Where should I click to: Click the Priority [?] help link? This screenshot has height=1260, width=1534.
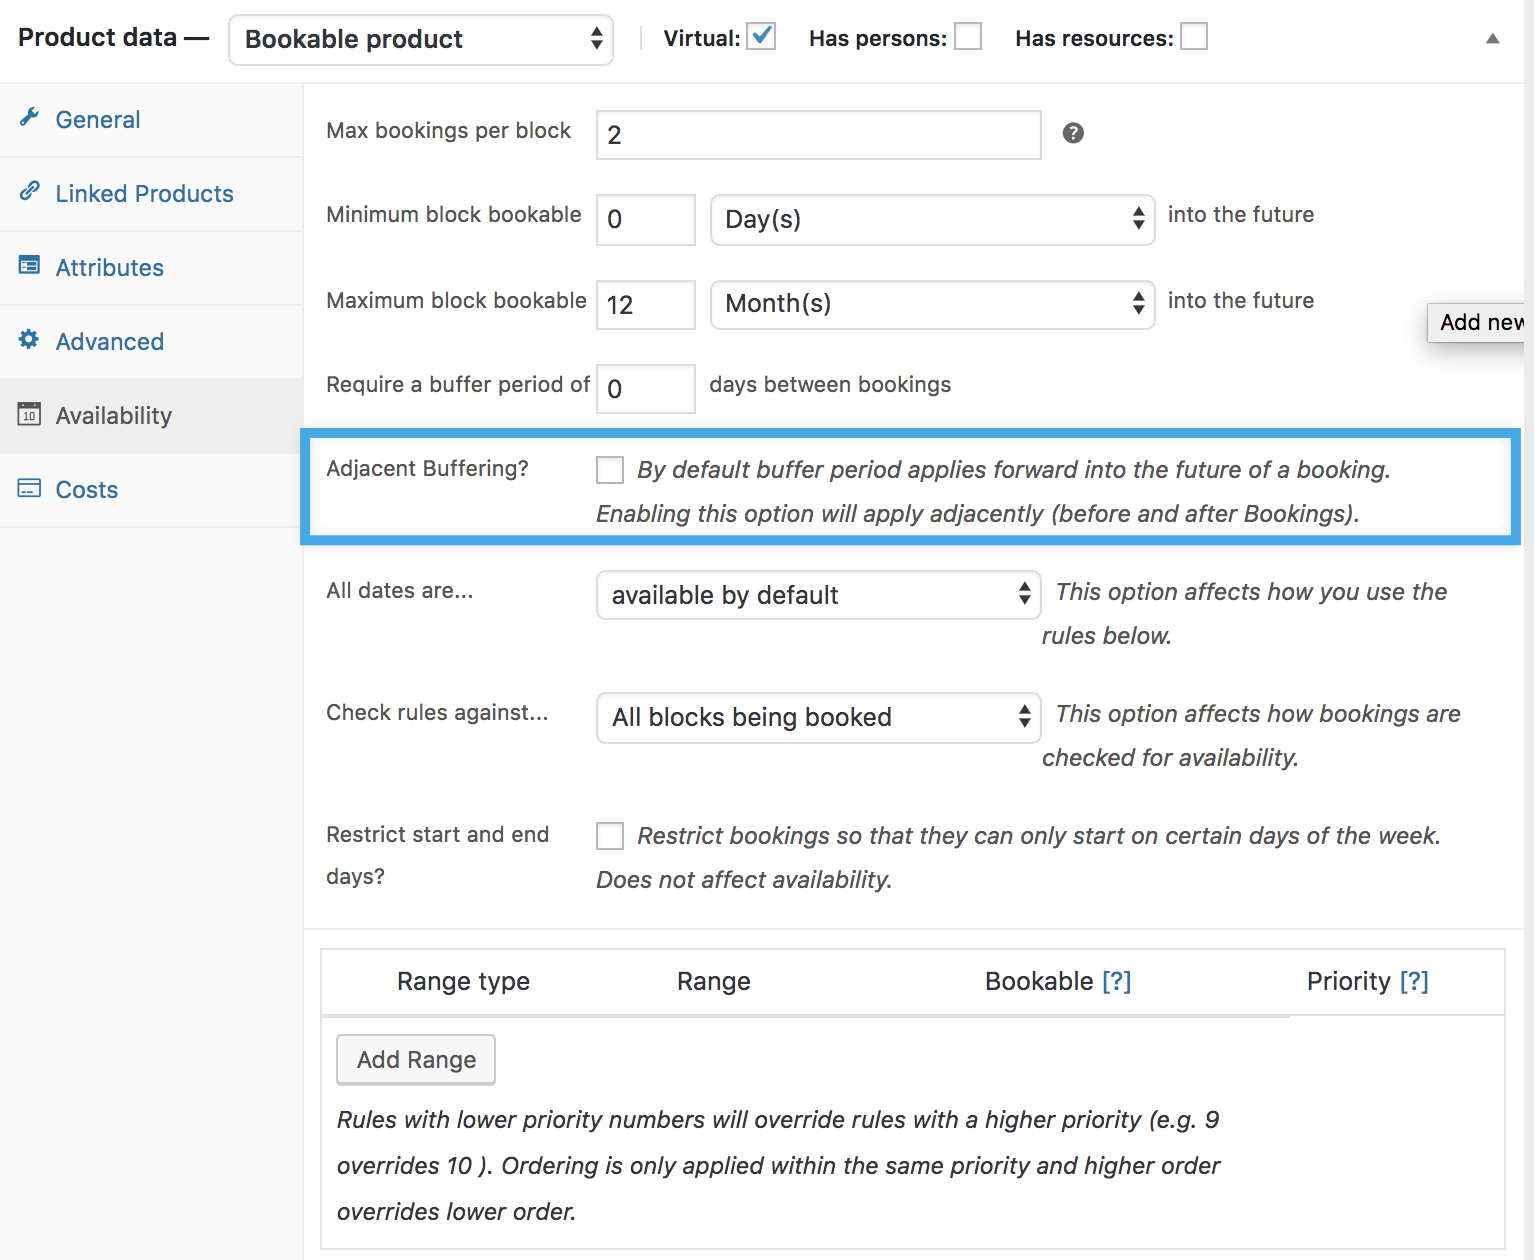click(1414, 982)
